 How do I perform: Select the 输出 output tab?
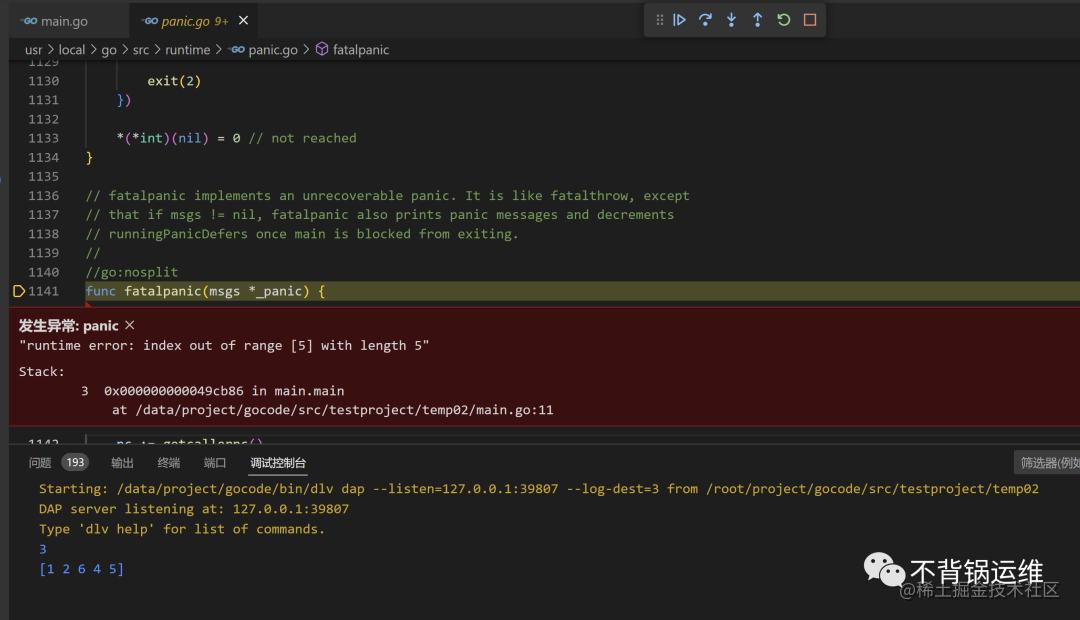point(122,463)
